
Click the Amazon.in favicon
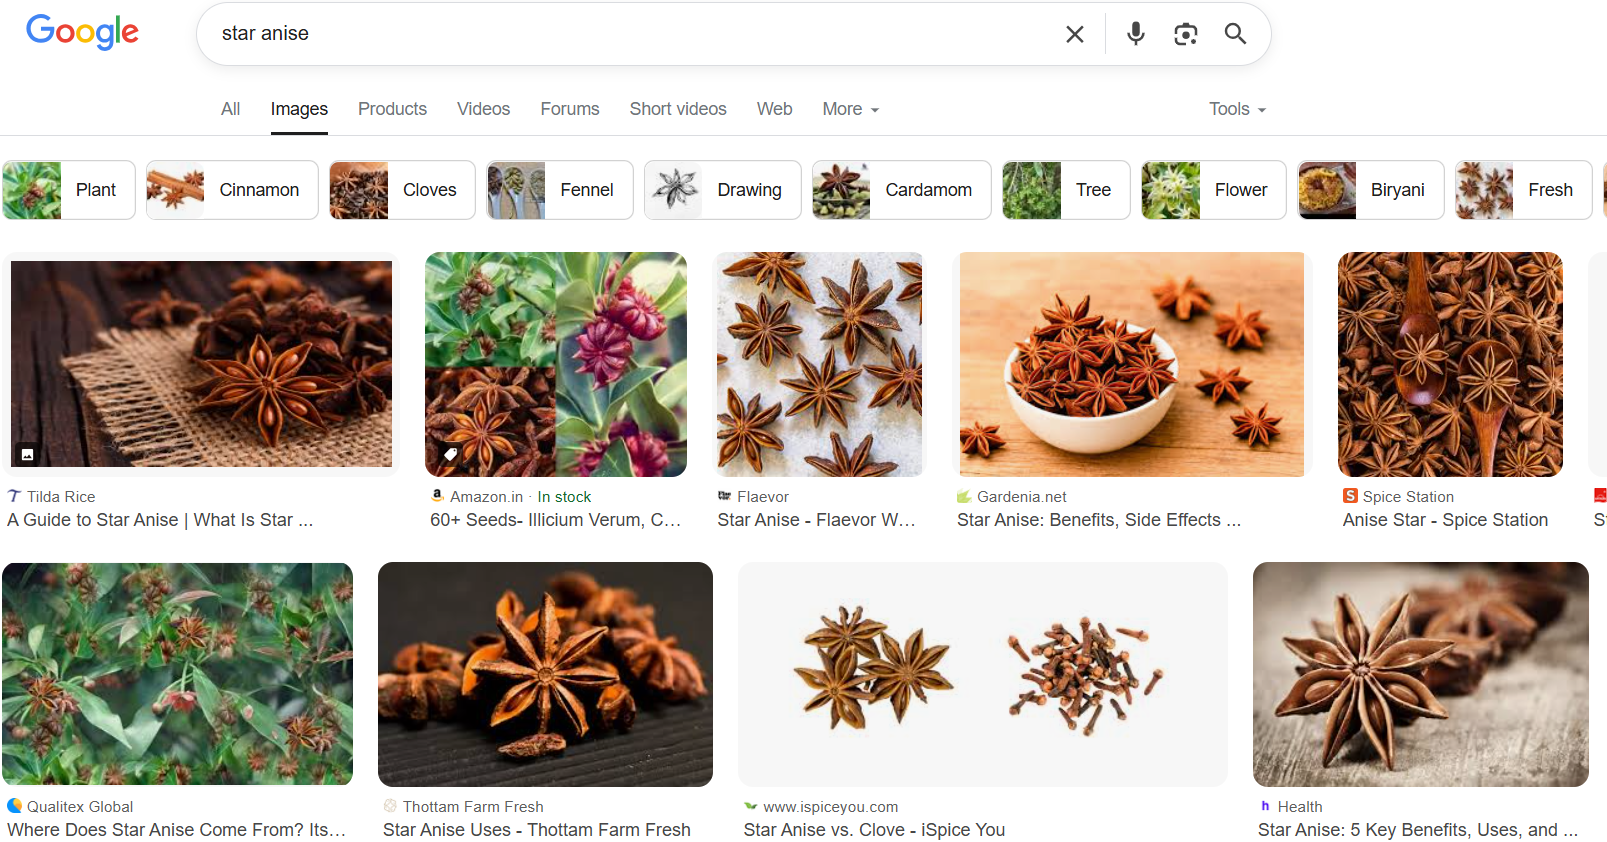(x=437, y=496)
